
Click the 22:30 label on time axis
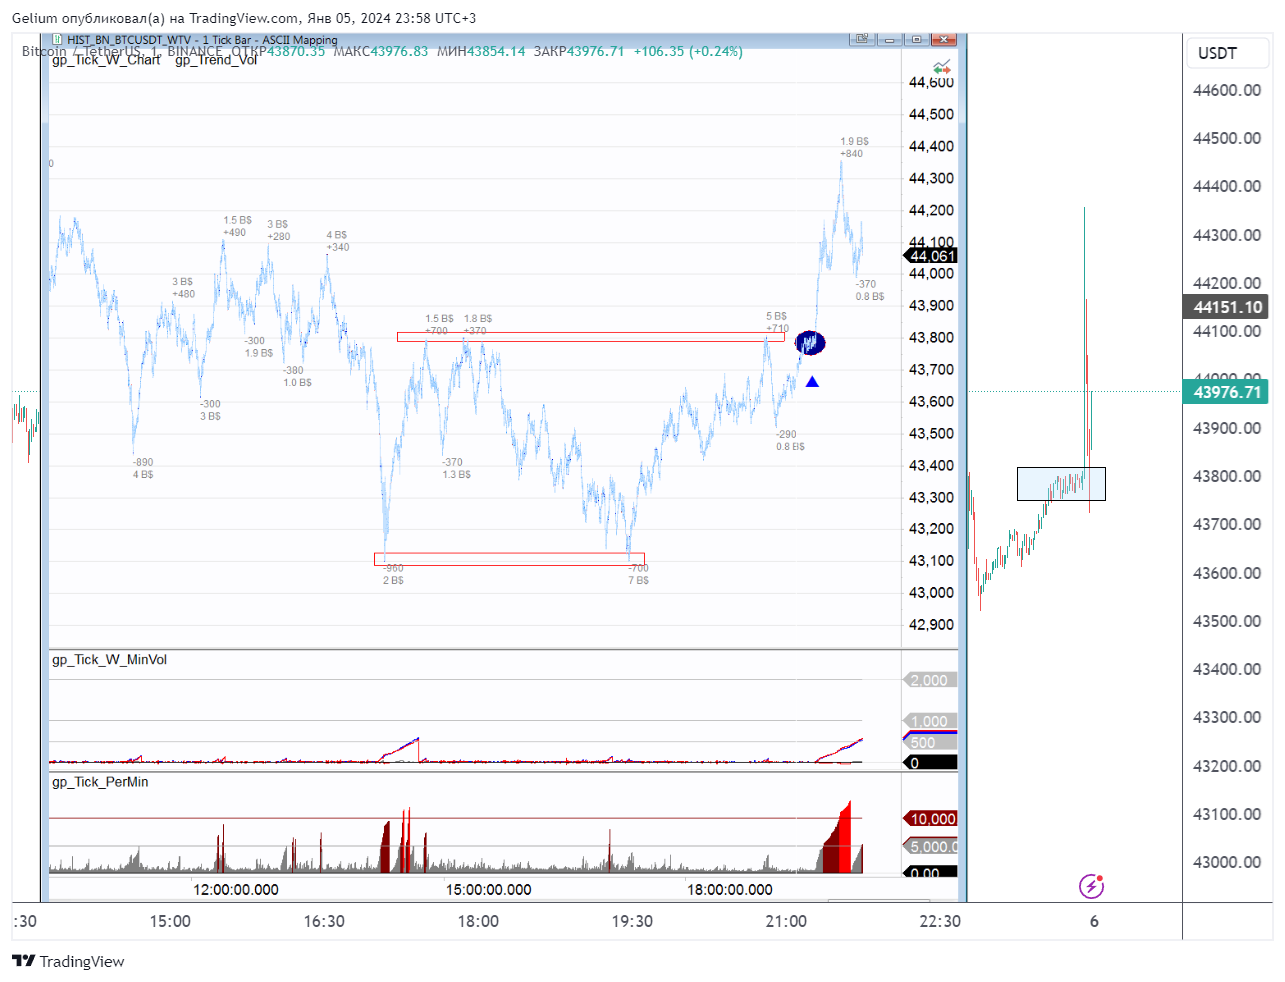pos(940,921)
